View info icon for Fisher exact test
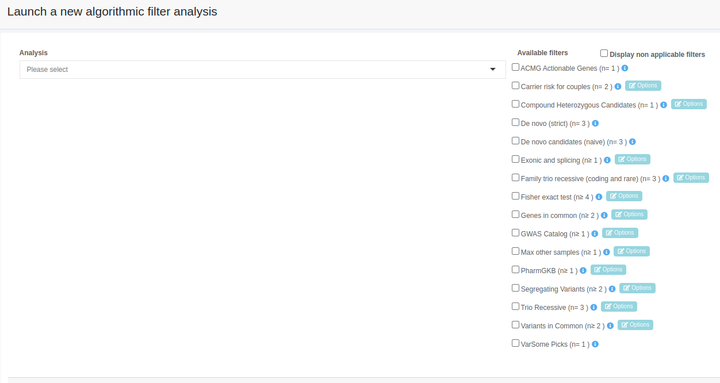720x383 pixels. pos(599,197)
